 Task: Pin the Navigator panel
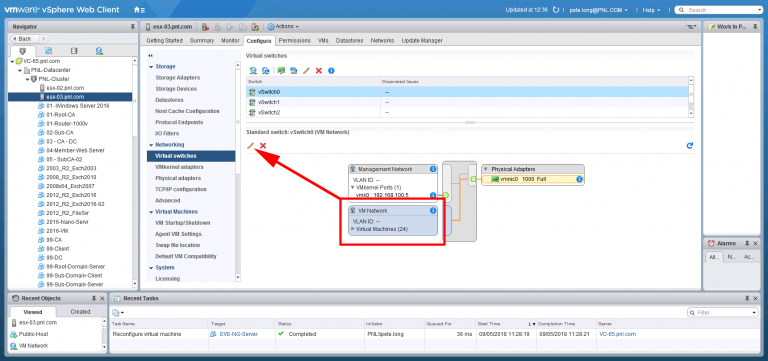pos(132,27)
